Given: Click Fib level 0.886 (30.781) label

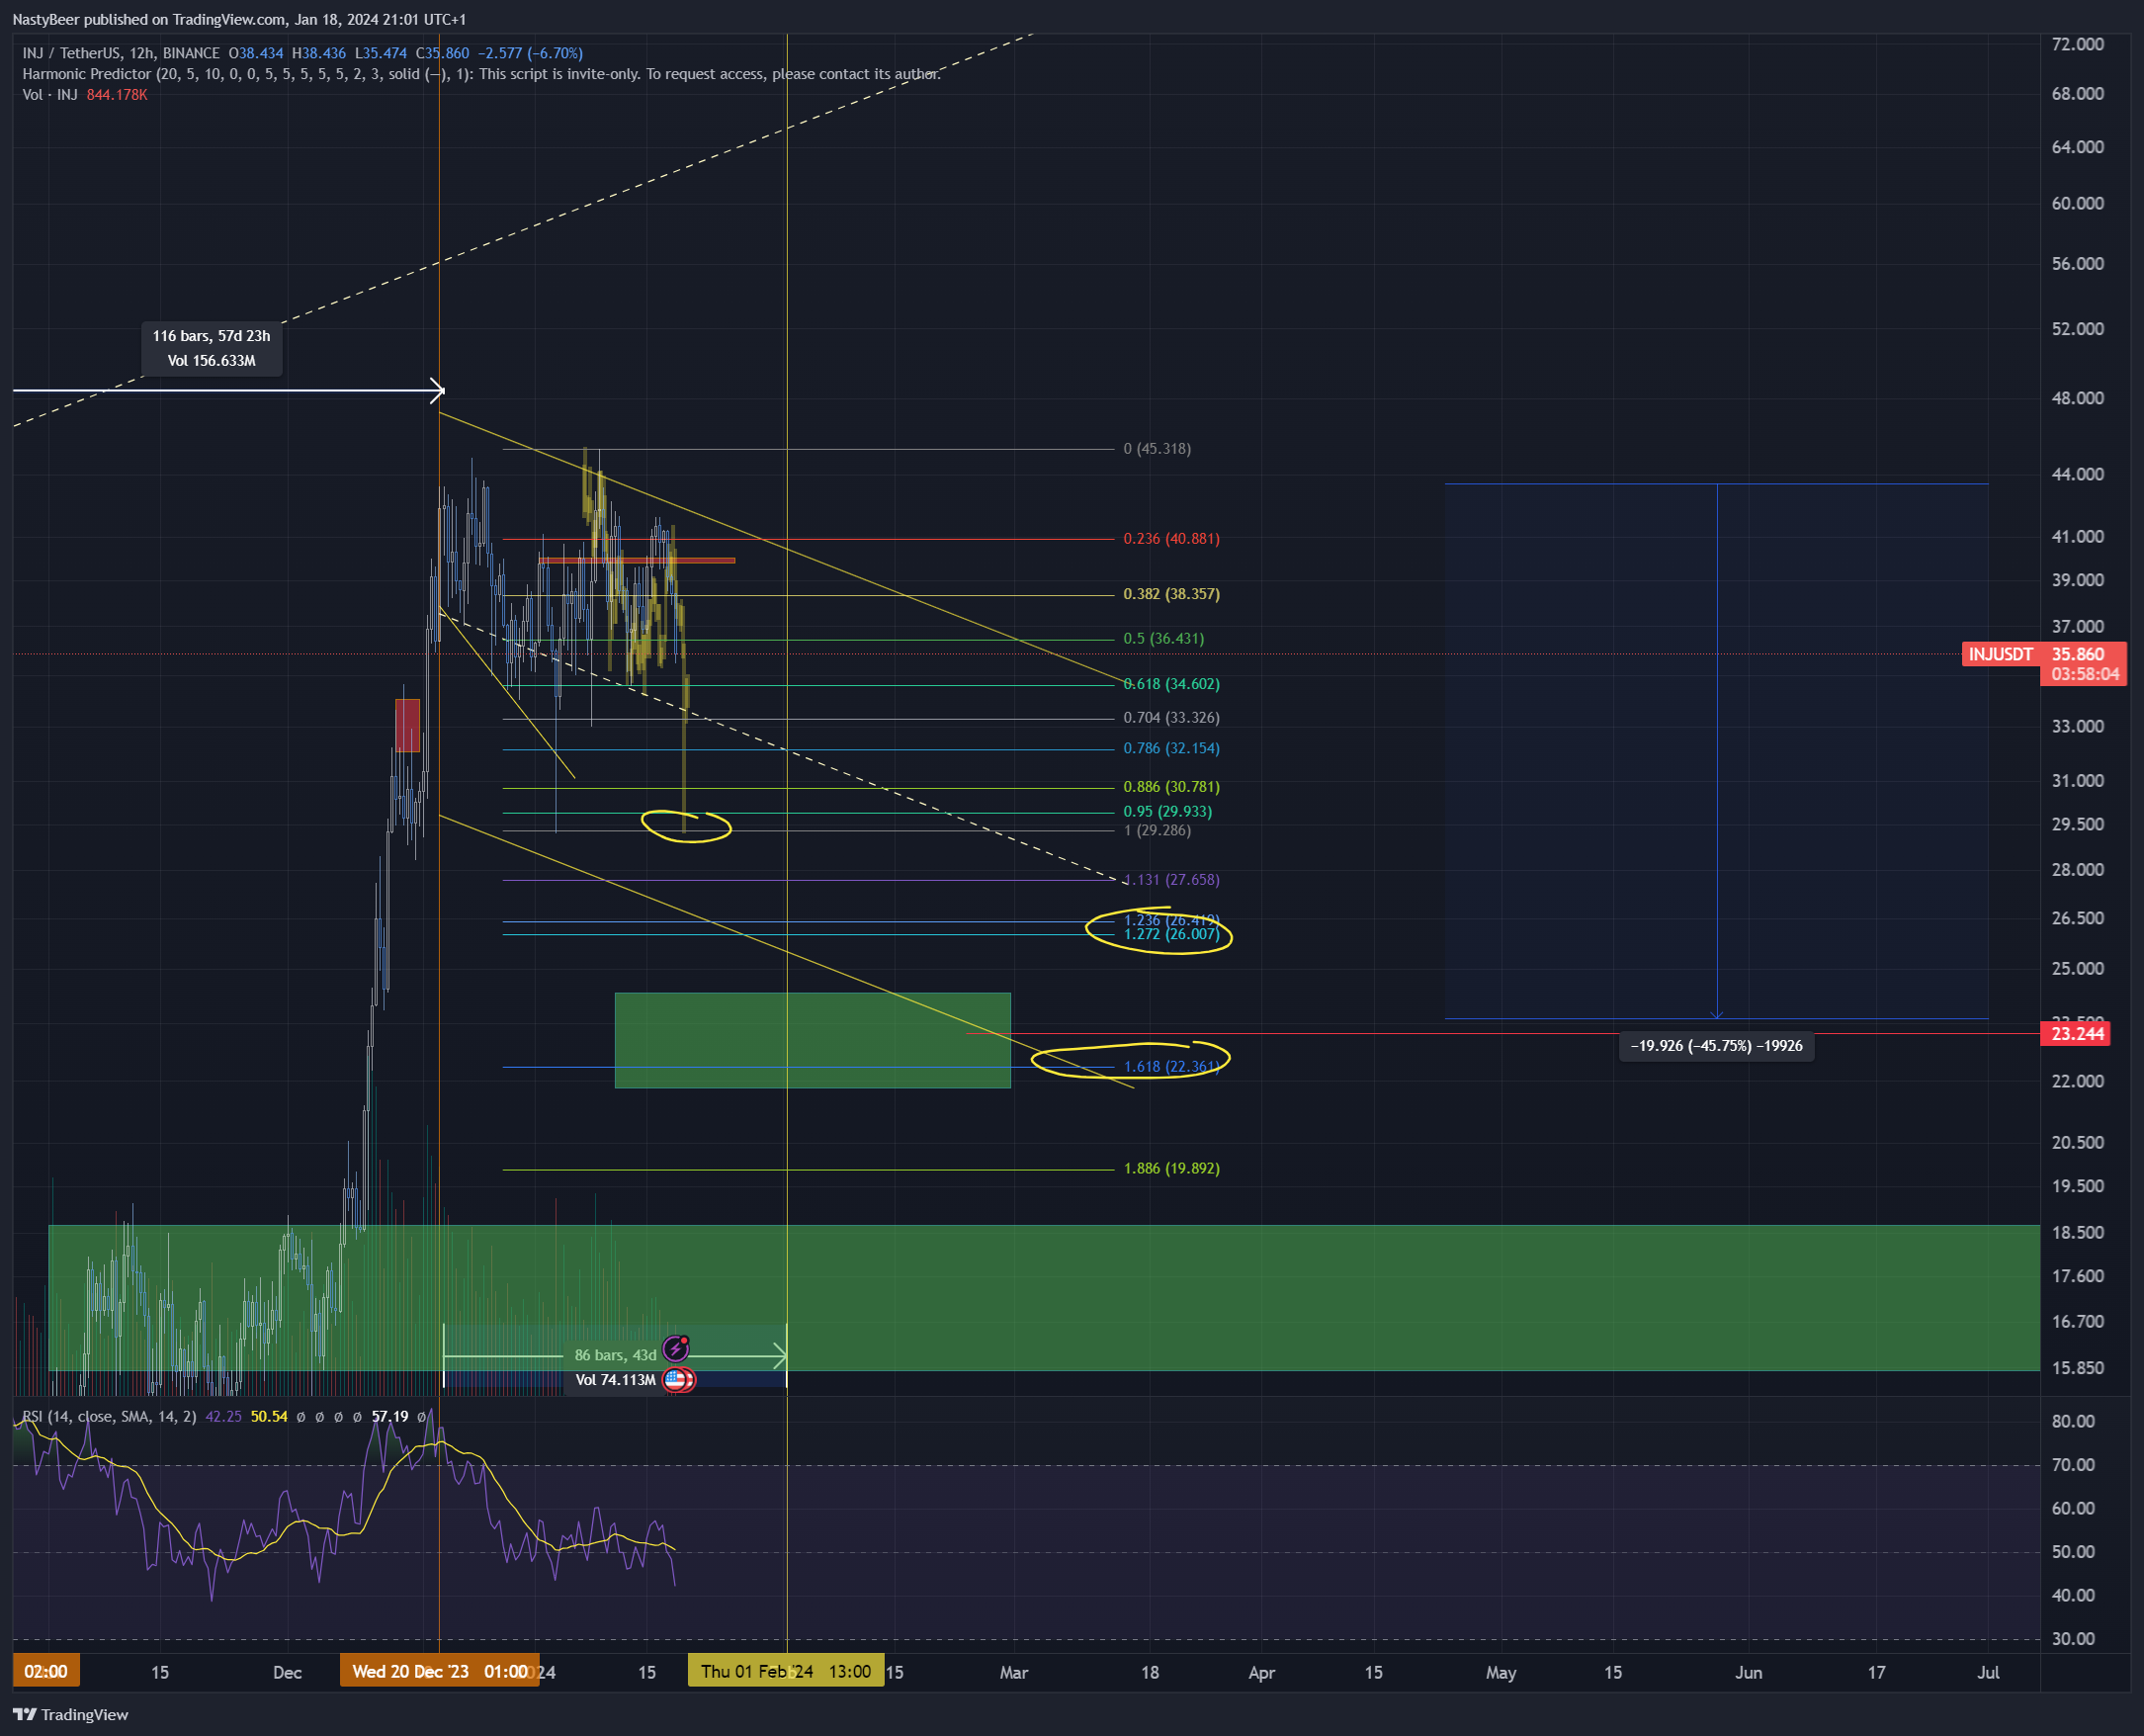Looking at the screenshot, I should pos(1171,787).
